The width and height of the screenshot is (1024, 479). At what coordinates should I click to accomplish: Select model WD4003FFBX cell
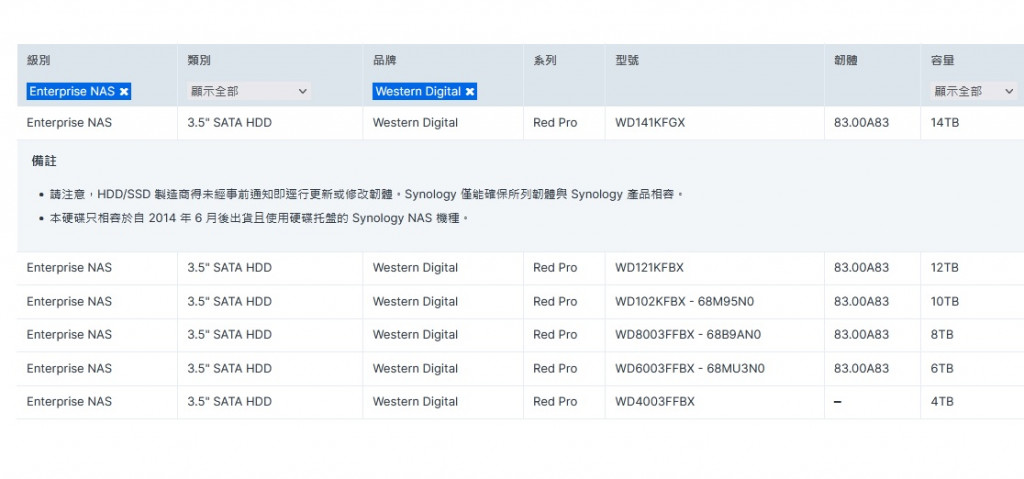pyautogui.click(x=655, y=401)
